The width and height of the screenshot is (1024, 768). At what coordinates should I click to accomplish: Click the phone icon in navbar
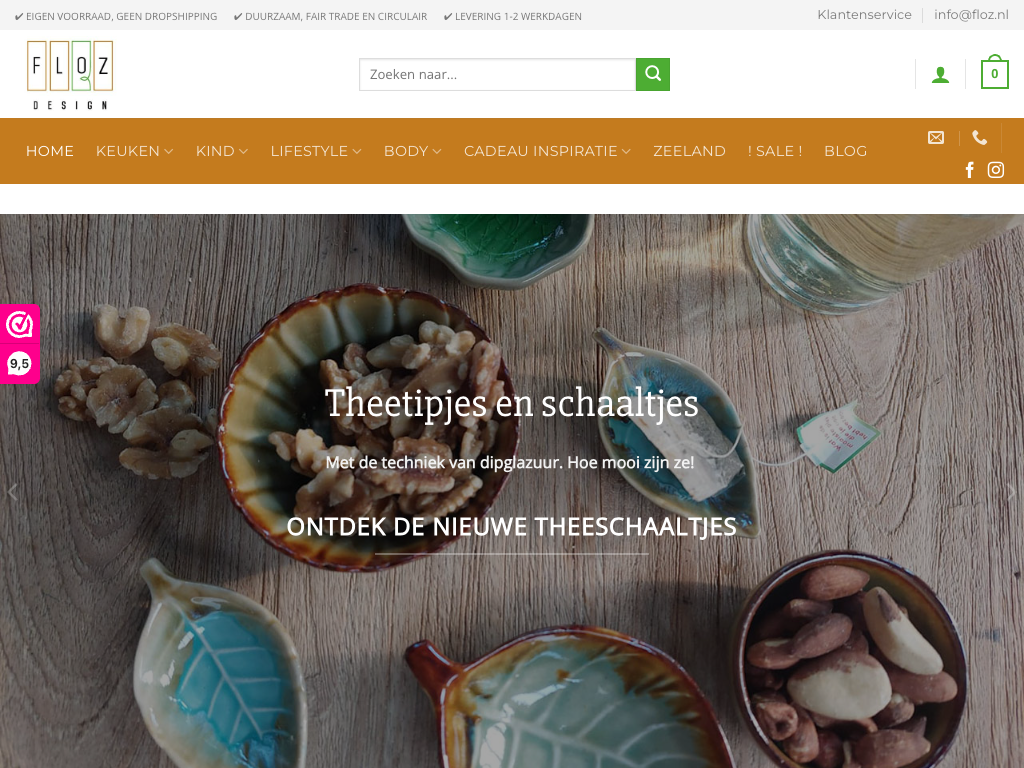tap(980, 137)
